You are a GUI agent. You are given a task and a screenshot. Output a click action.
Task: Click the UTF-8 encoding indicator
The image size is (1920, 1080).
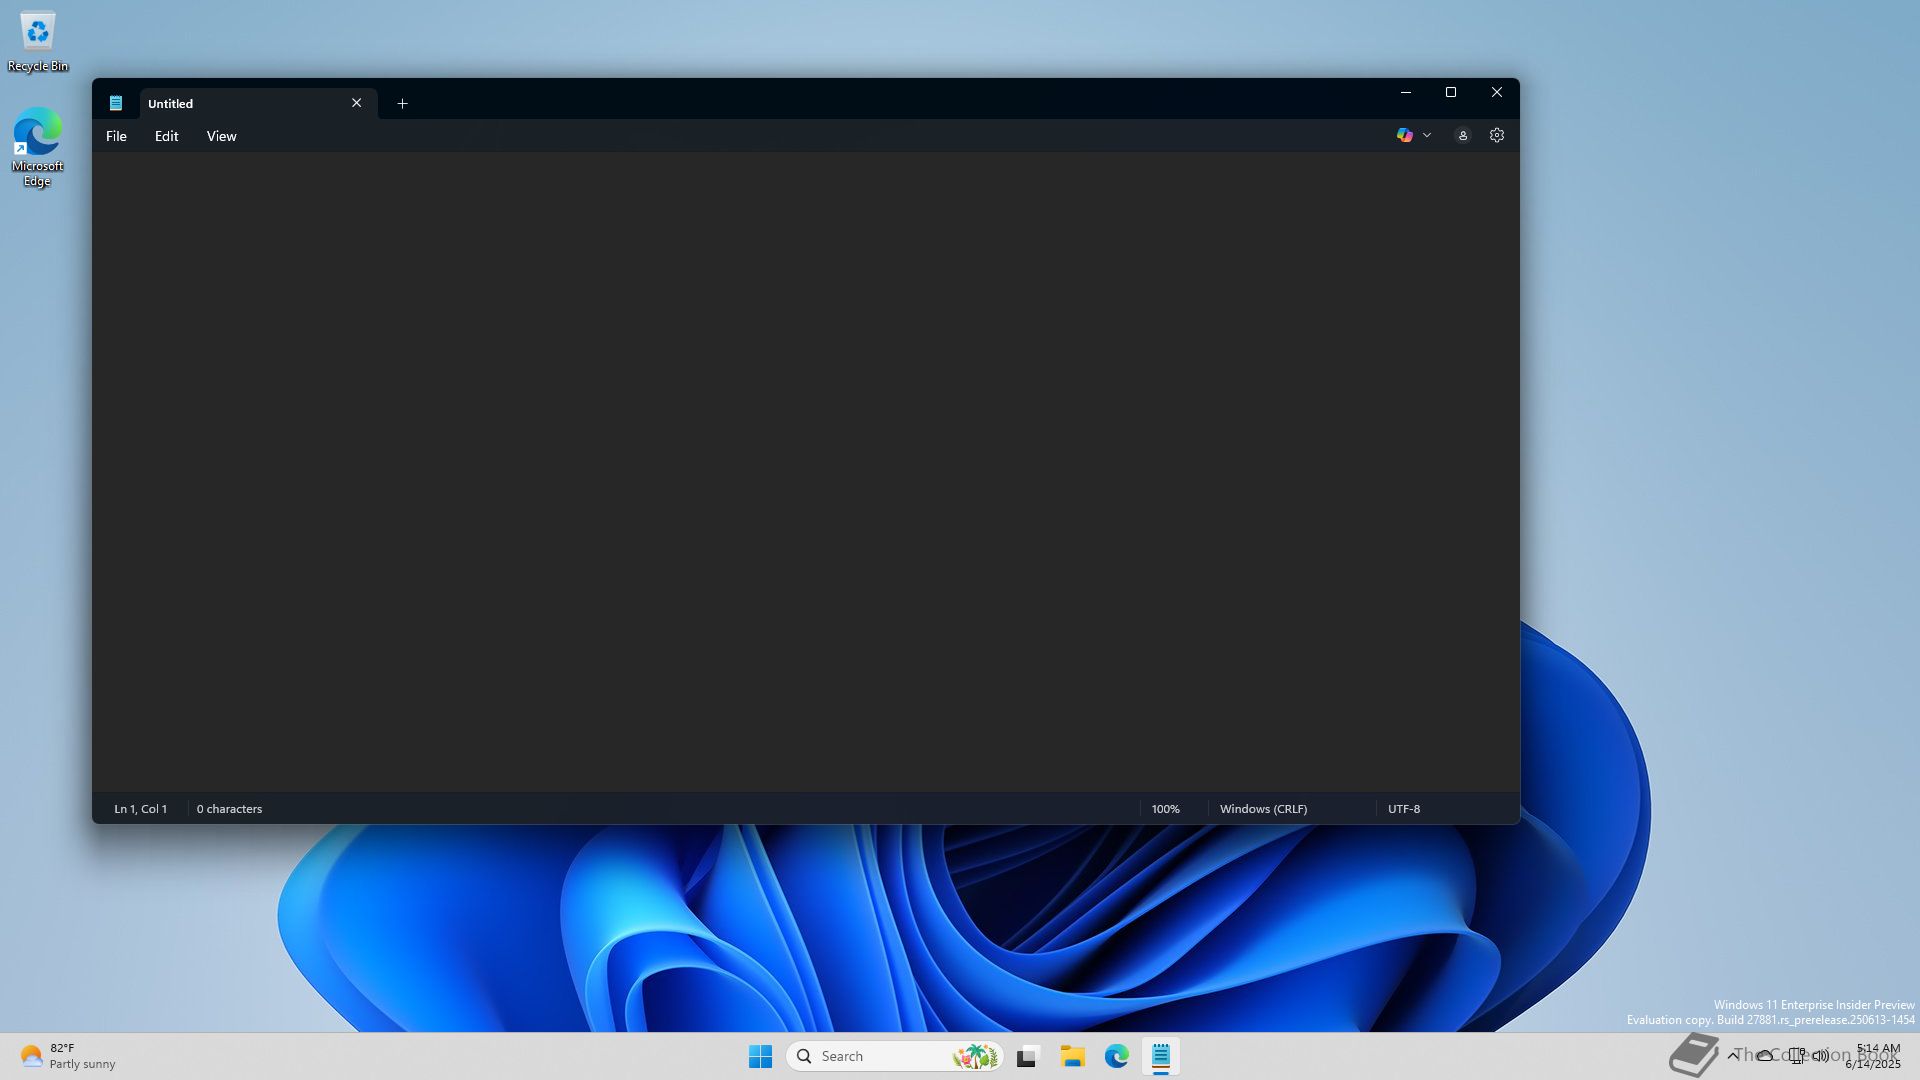point(1403,809)
